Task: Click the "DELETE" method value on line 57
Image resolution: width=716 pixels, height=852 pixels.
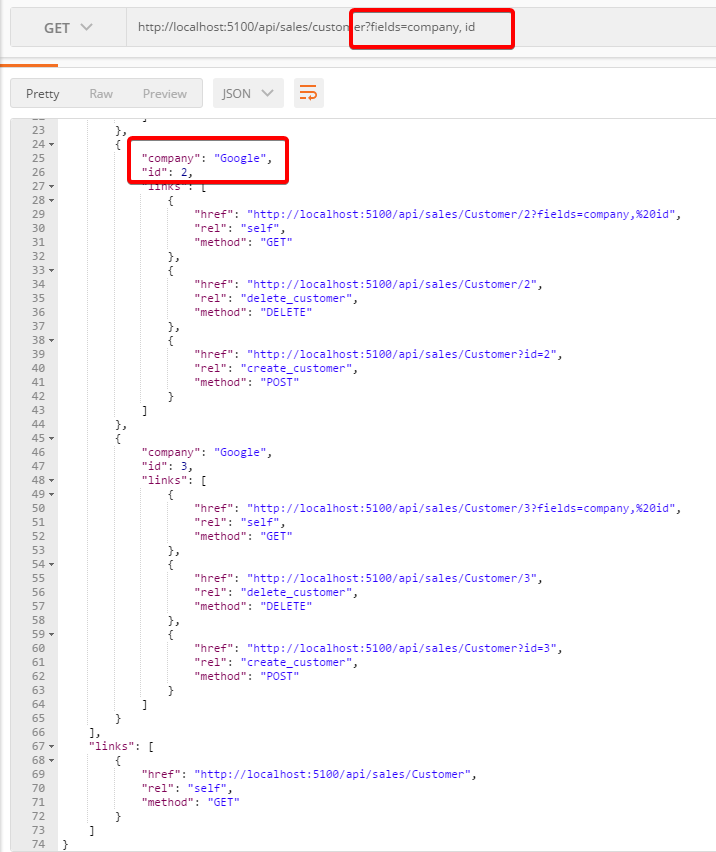Action: coord(286,606)
